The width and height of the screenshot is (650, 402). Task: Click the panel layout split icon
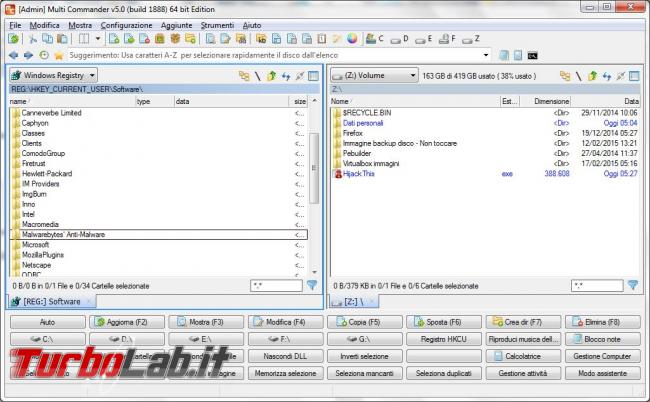[84, 39]
